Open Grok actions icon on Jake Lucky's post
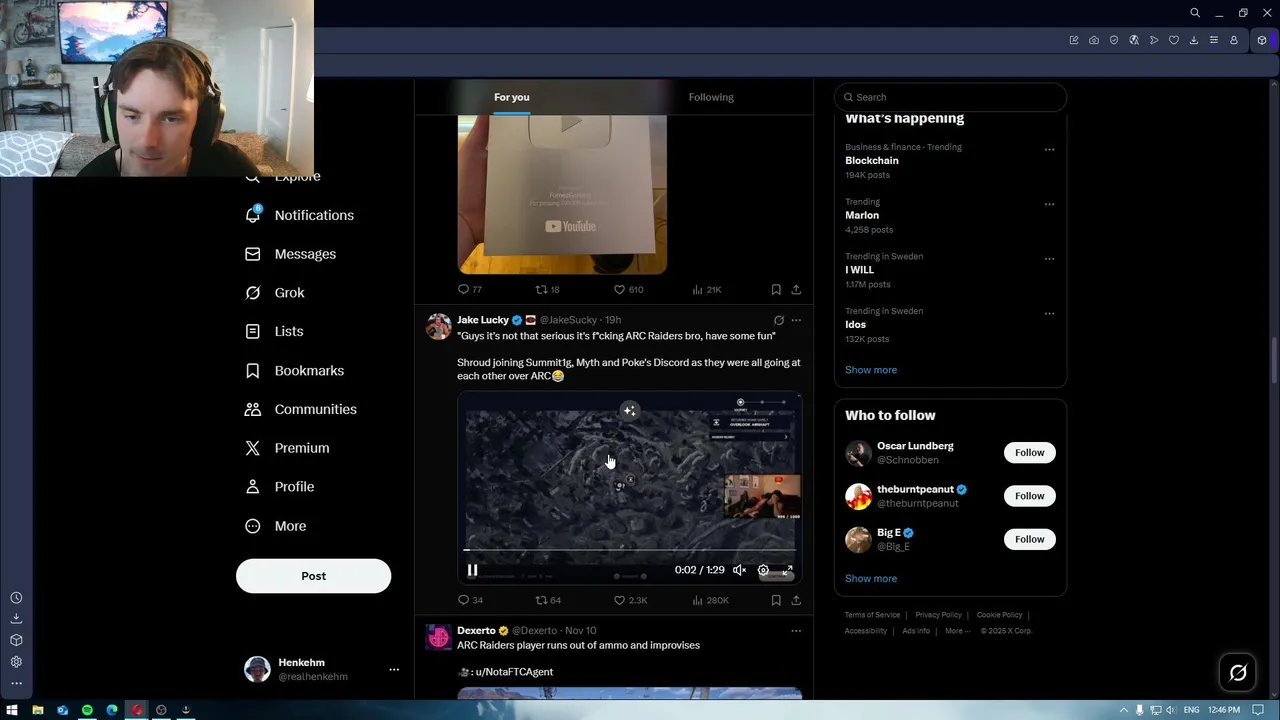This screenshot has height=720, width=1280. pos(779,320)
